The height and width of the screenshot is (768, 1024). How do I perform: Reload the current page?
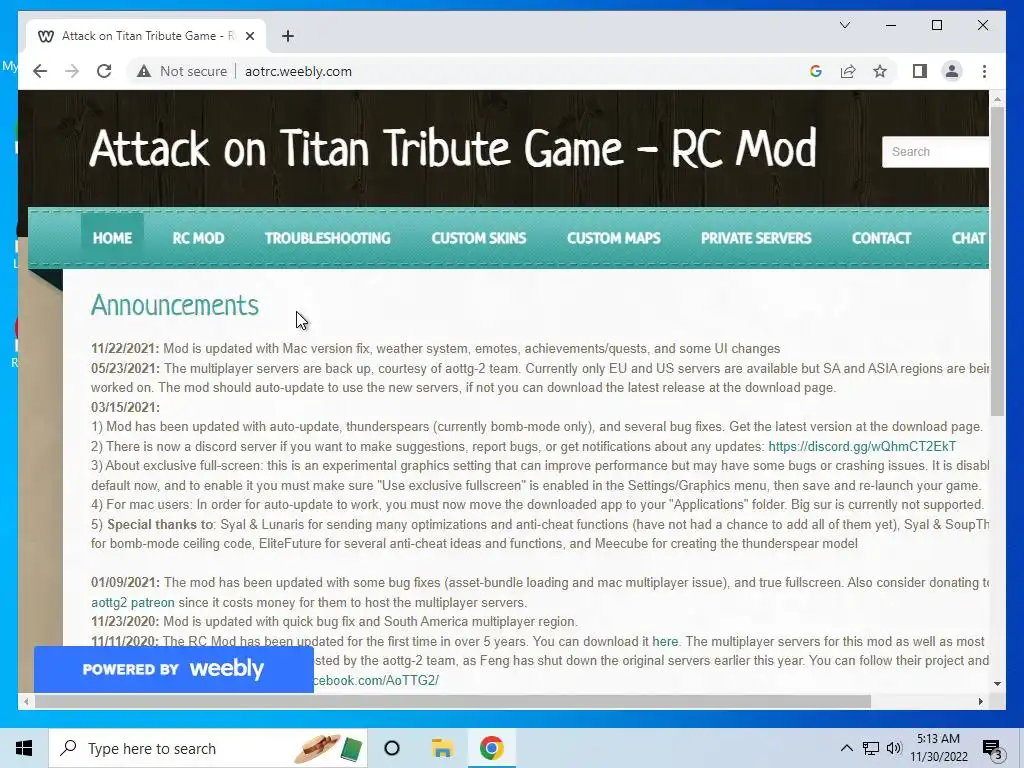tap(104, 71)
